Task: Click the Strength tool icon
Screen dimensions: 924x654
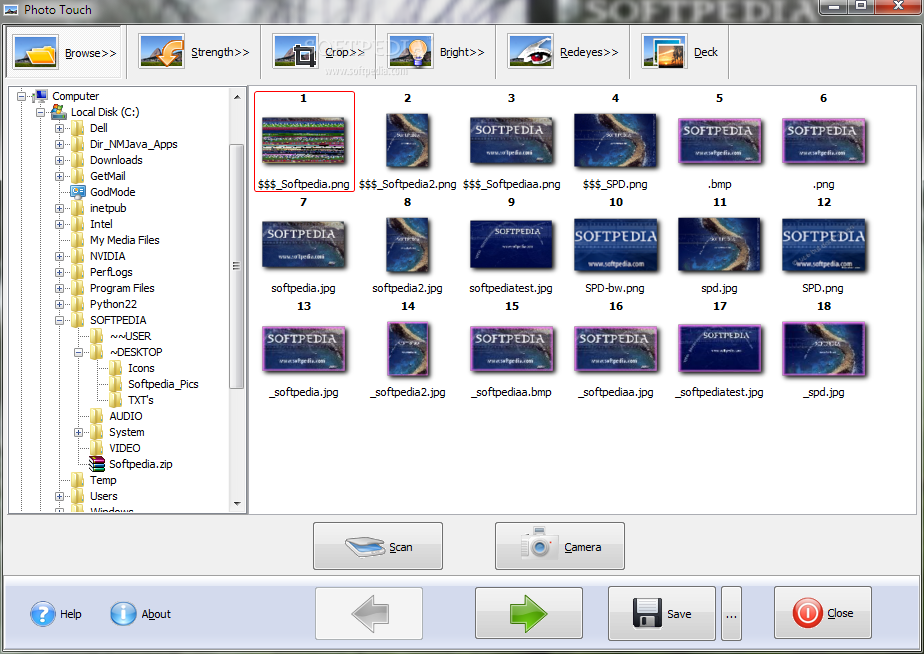Action: [161, 51]
